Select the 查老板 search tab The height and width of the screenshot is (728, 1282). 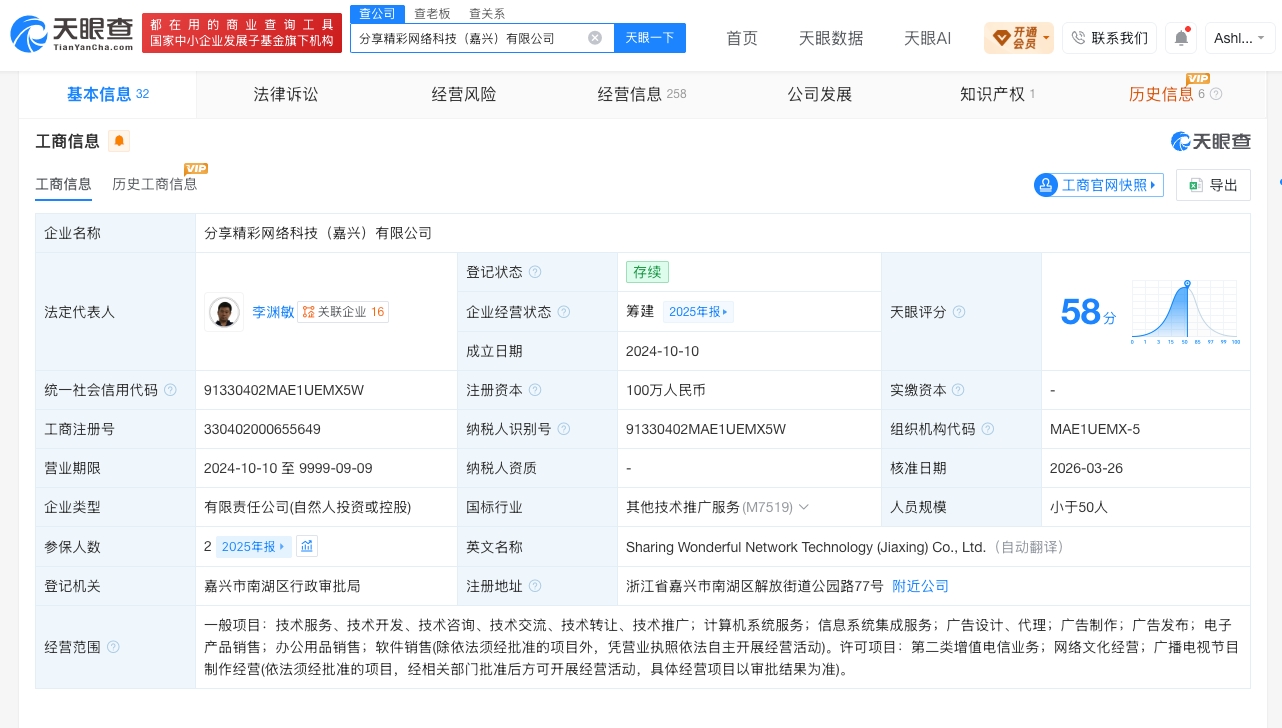click(x=432, y=13)
